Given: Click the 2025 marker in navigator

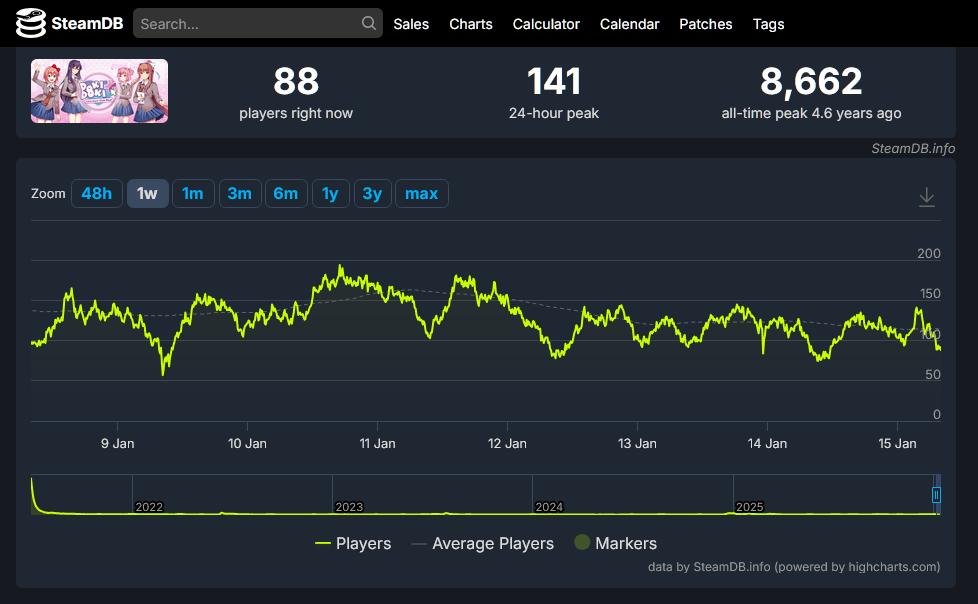Looking at the screenshot, I should pyautogui.click(x=750, y=507).
